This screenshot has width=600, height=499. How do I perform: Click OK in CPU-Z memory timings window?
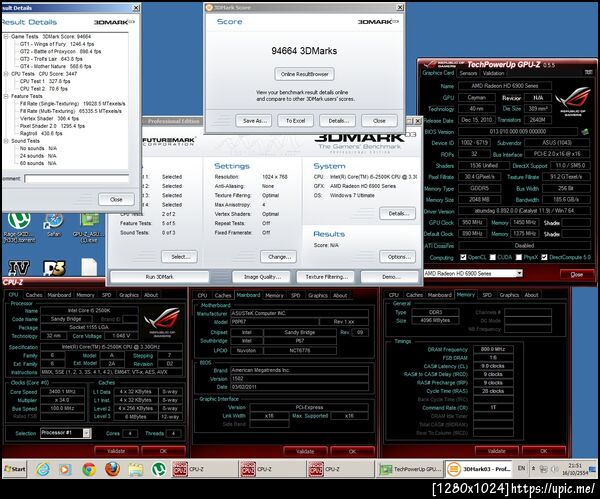point(544,451)
